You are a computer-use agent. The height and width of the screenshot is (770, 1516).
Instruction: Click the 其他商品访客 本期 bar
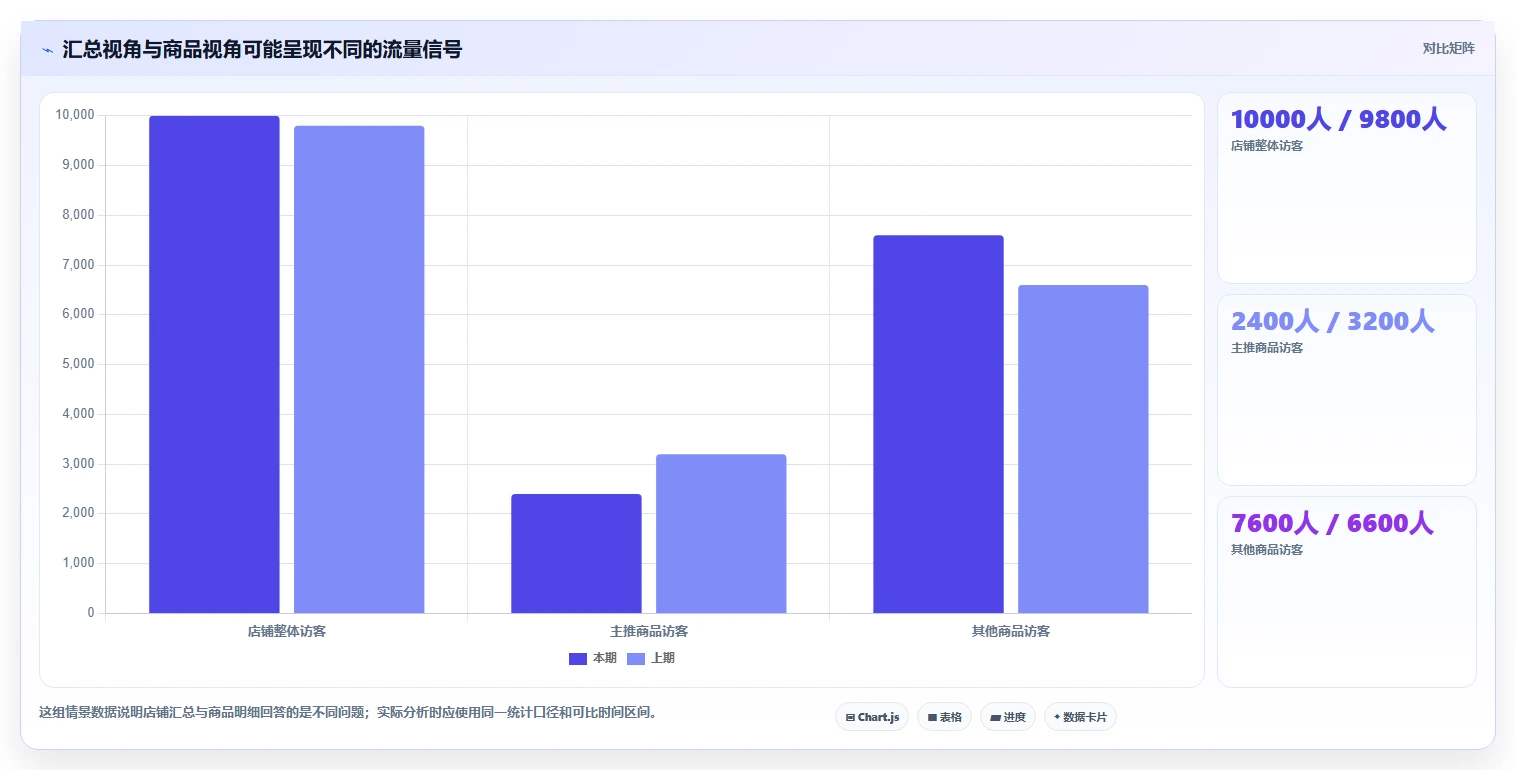(938, 424)
